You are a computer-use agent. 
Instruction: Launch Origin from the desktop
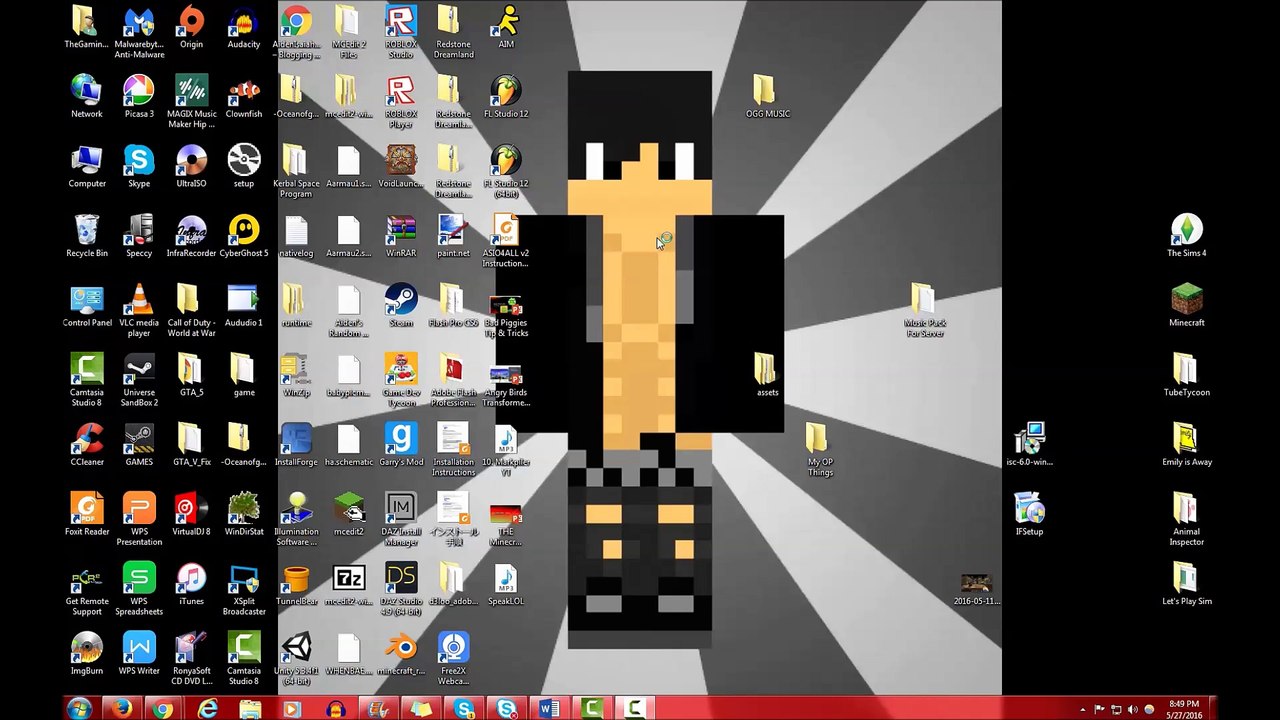[x=191, y=27]
